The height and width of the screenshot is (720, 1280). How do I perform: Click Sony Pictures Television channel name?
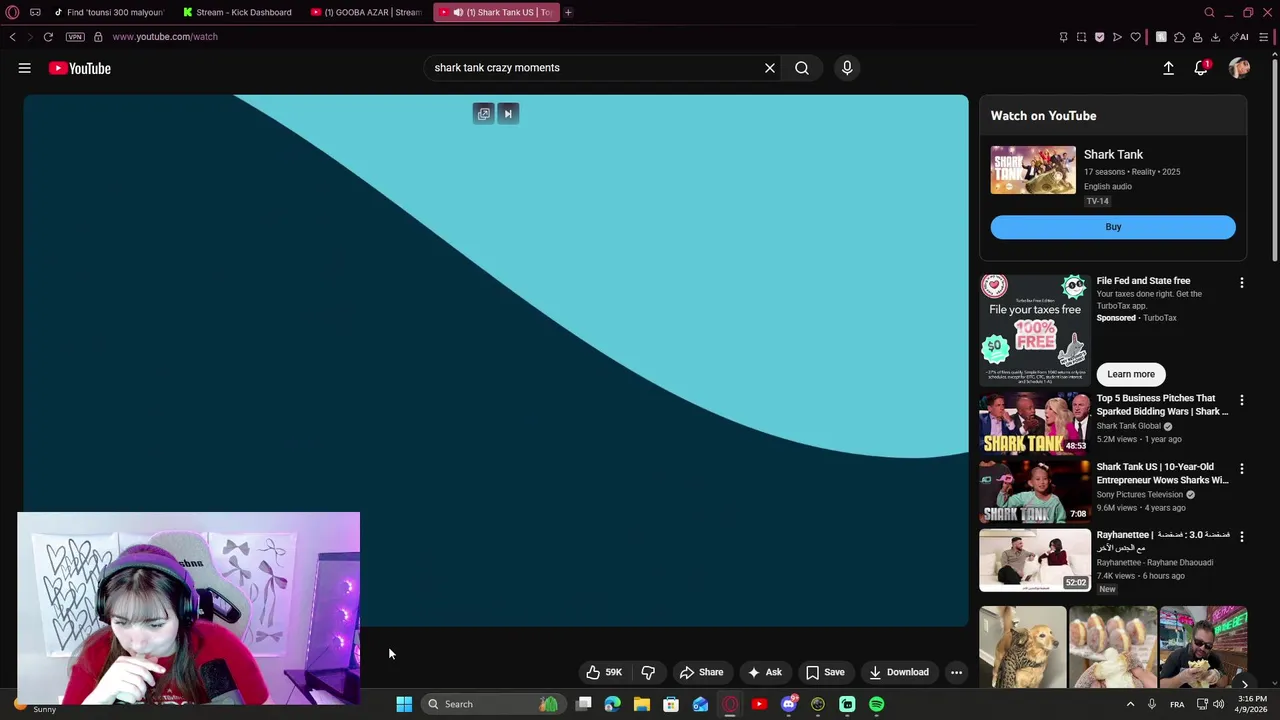pos(1139,494)
